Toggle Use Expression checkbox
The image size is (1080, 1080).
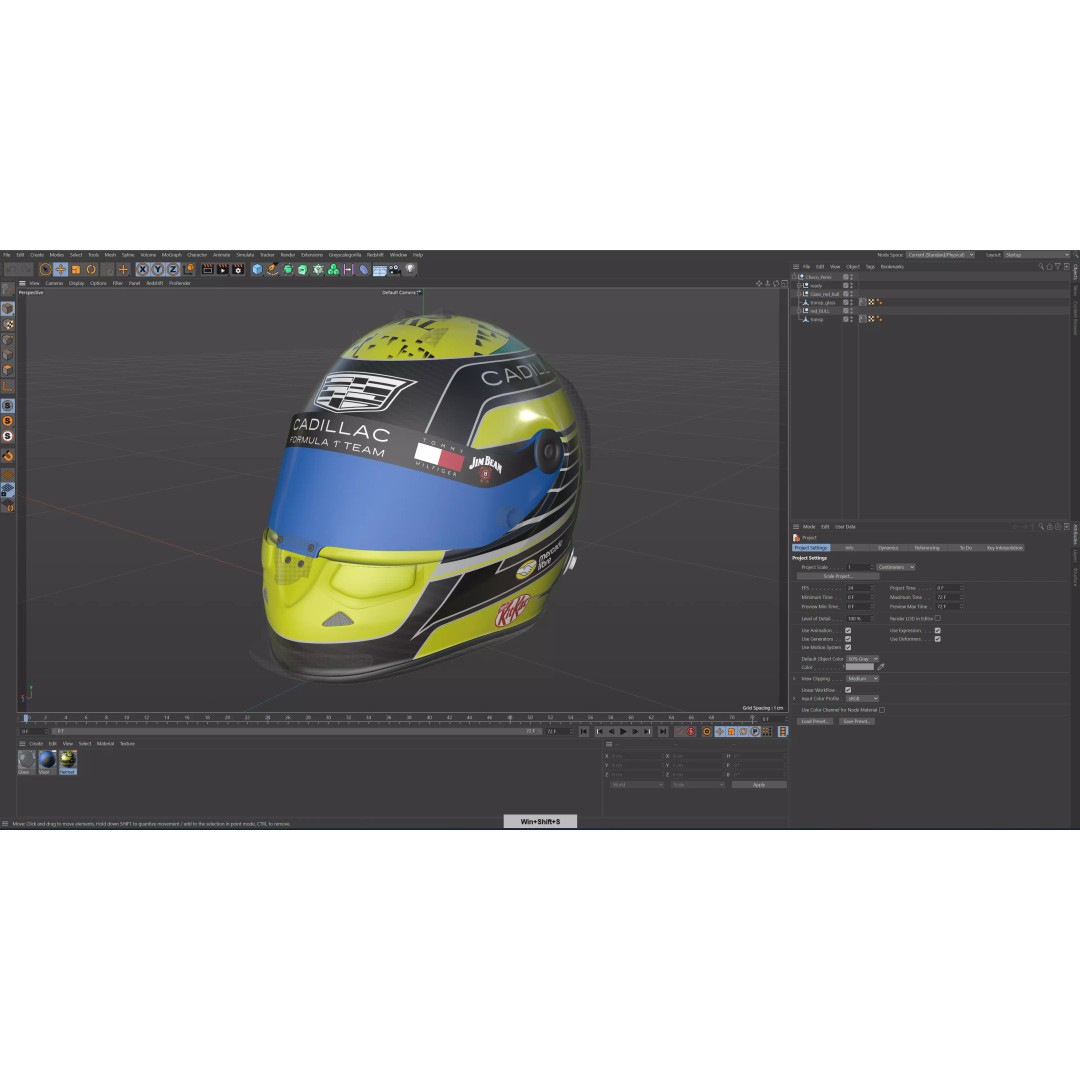(937, 631)
